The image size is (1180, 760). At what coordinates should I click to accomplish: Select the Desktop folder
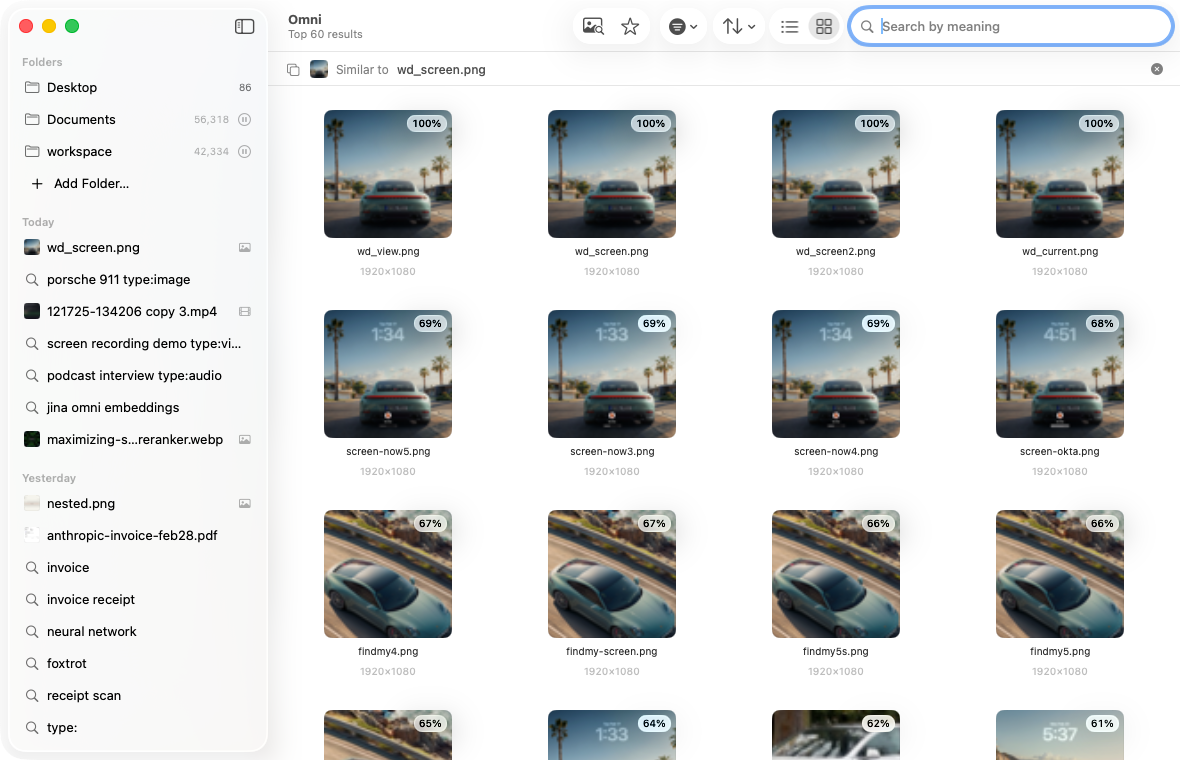pos(138,87)
